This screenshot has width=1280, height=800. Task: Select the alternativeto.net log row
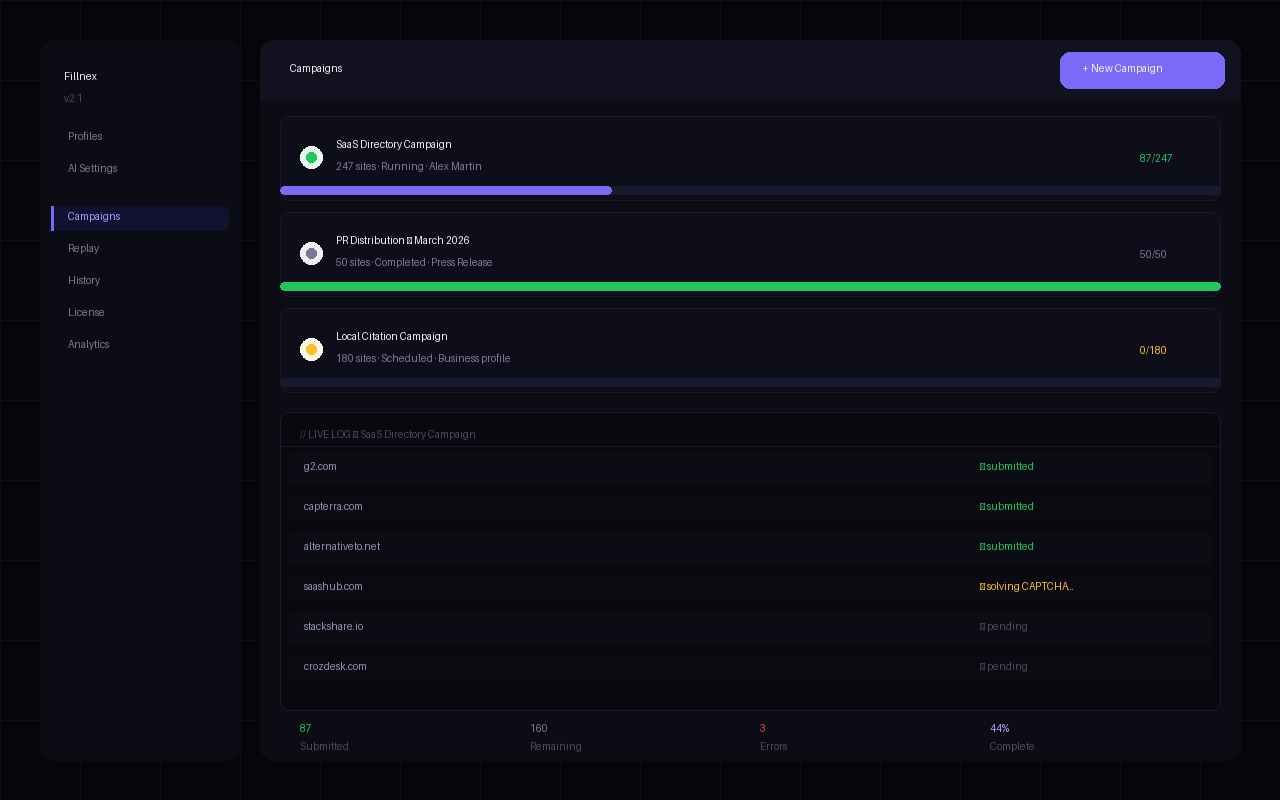click(x=640, y=547)
